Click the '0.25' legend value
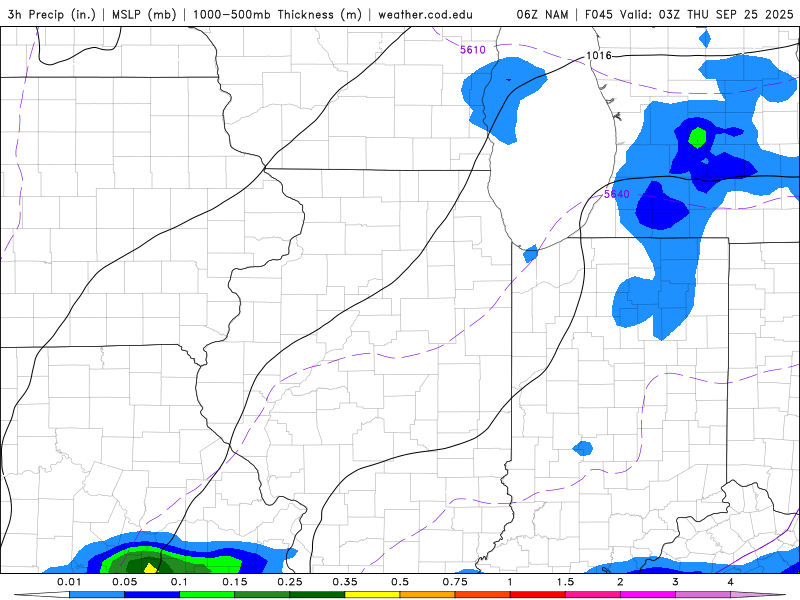This screenshot has height=600, width=800. pos(290,582)
